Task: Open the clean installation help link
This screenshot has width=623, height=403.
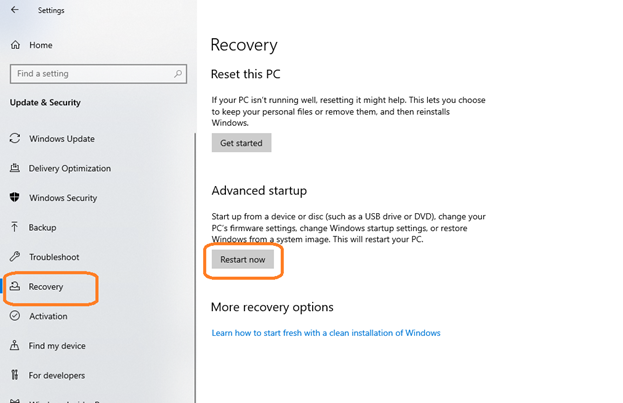Action: 326,333
